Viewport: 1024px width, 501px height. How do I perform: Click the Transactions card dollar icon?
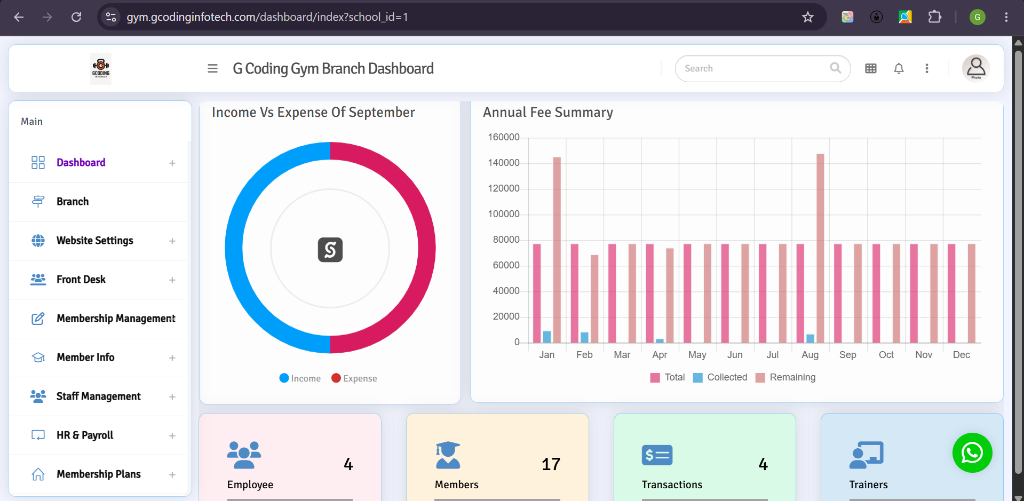657,455
